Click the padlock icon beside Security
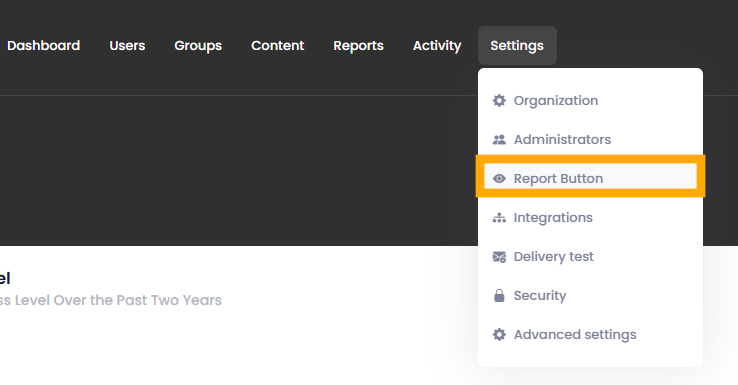Viewport: 738px width, 385px height. pos(499,296)
